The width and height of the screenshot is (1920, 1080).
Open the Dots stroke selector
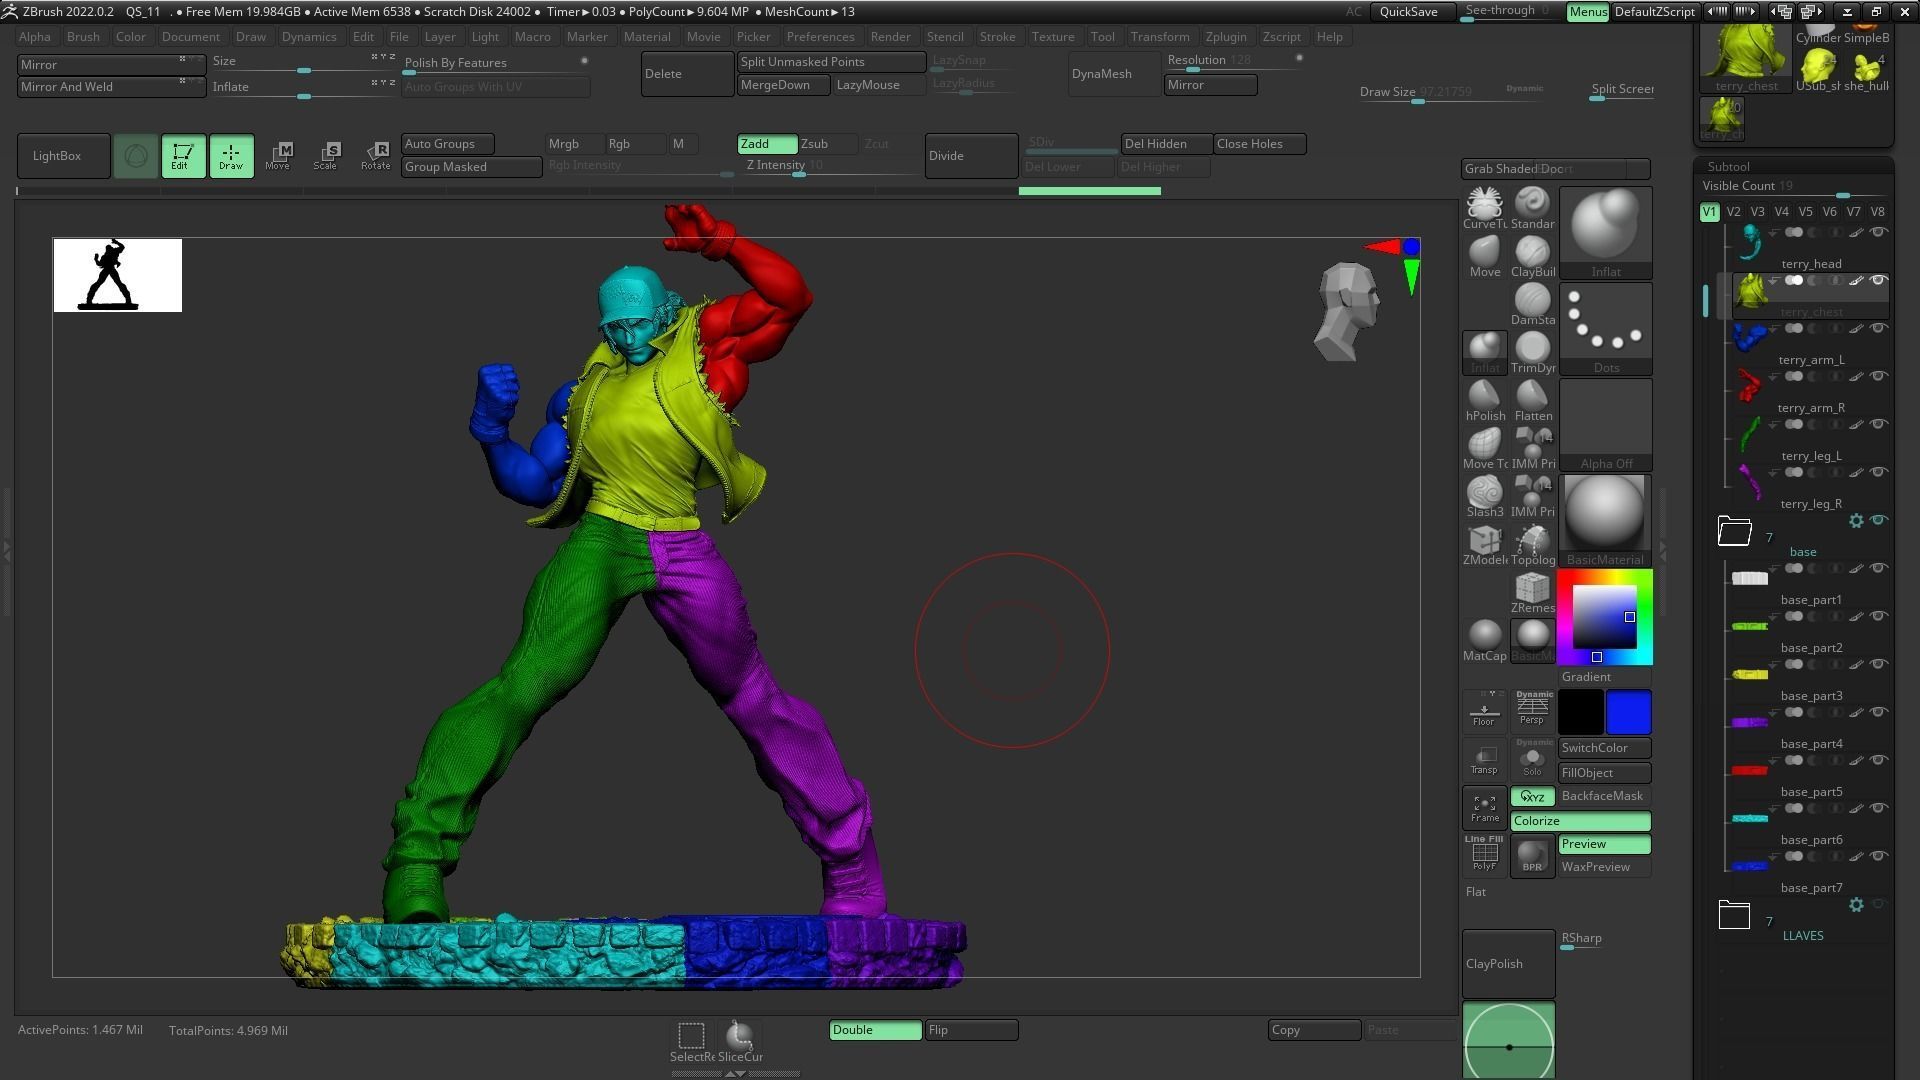[x=1606, y=320]
